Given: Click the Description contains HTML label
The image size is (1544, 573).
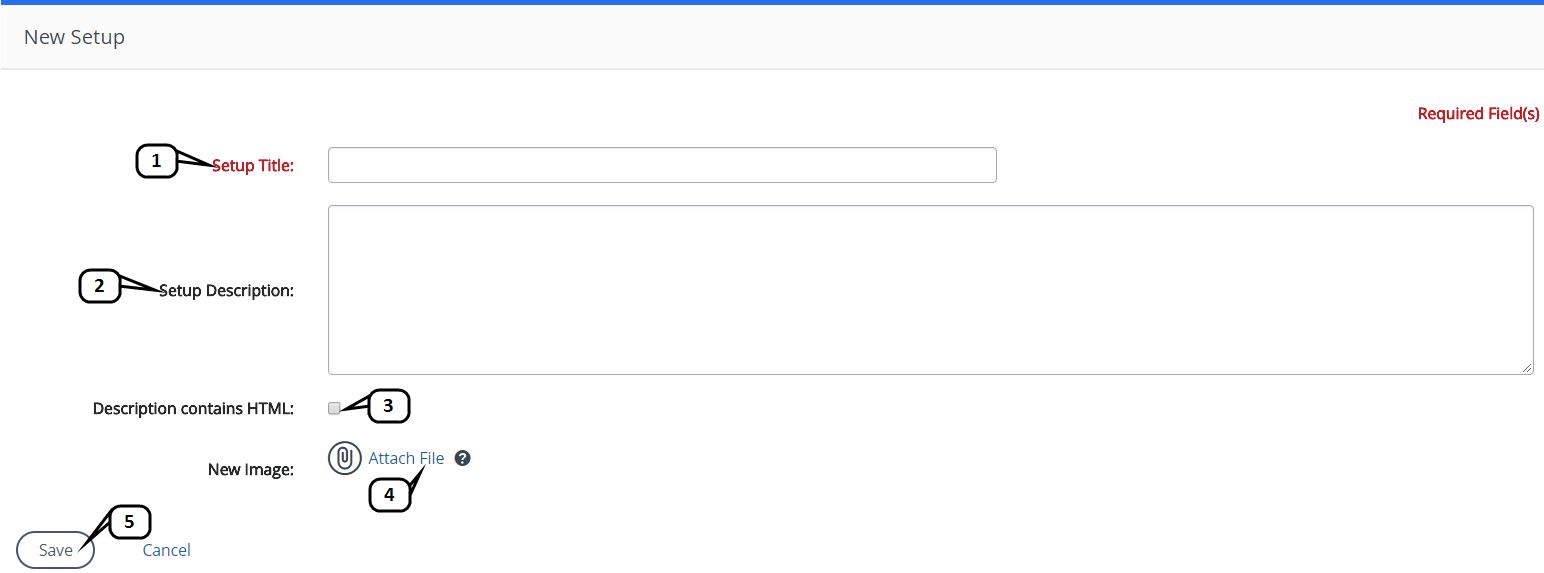Looking at the screenshot, I should pyautogui.click(x=193, y=408).
